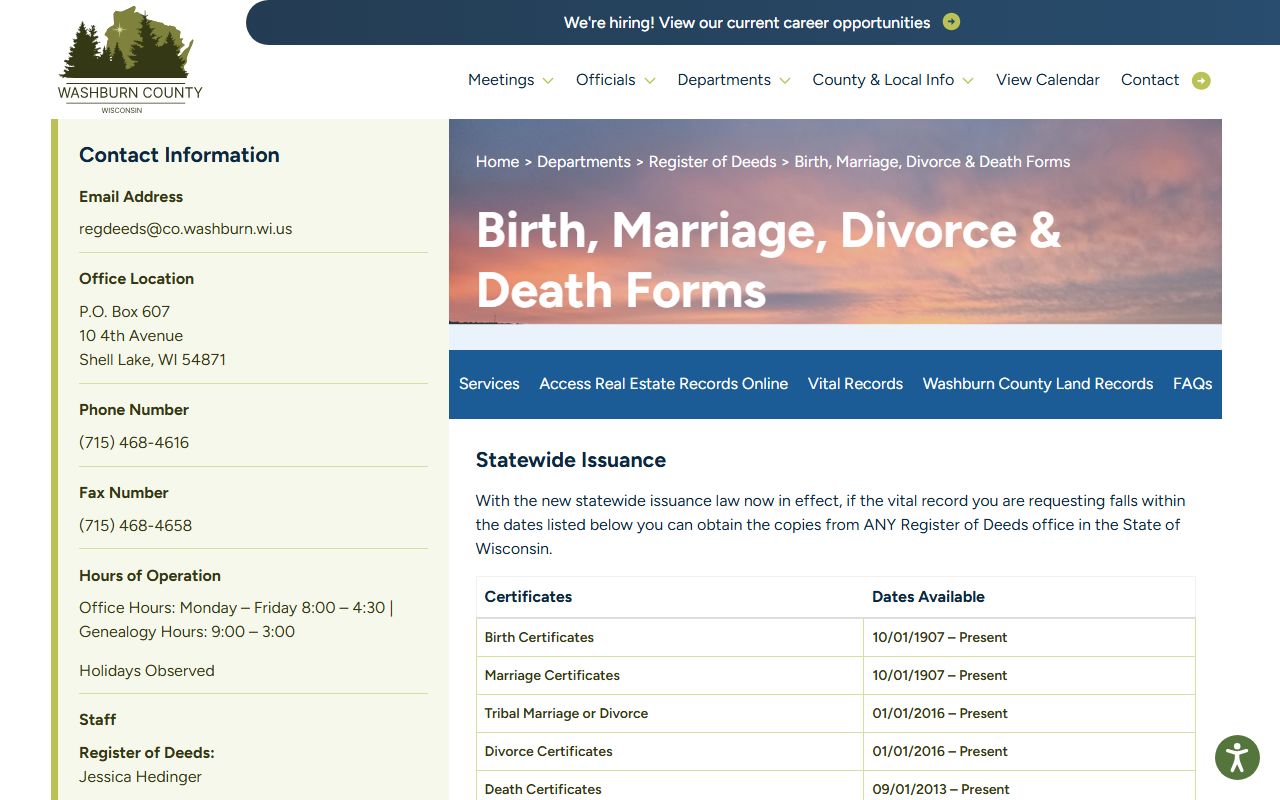Click the Tribal Marriage or Divorce cell
This screenshot has height=800, width=1280.
pyautogui.click(x=670, y=714)
